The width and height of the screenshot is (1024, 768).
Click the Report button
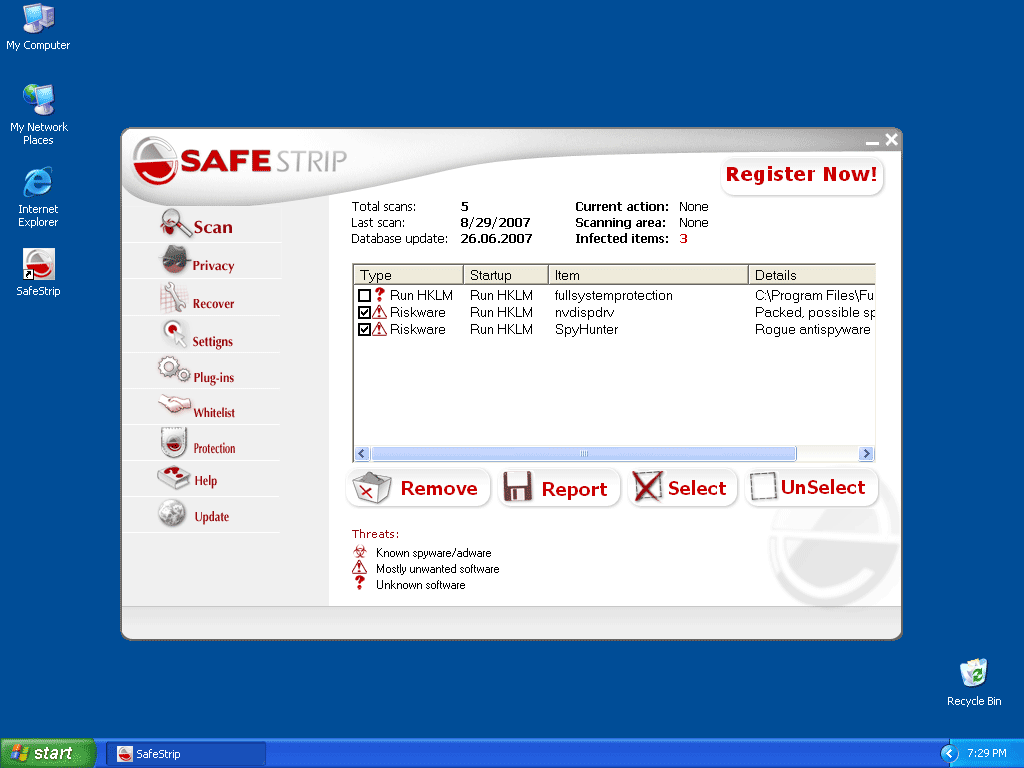(558, 489)
